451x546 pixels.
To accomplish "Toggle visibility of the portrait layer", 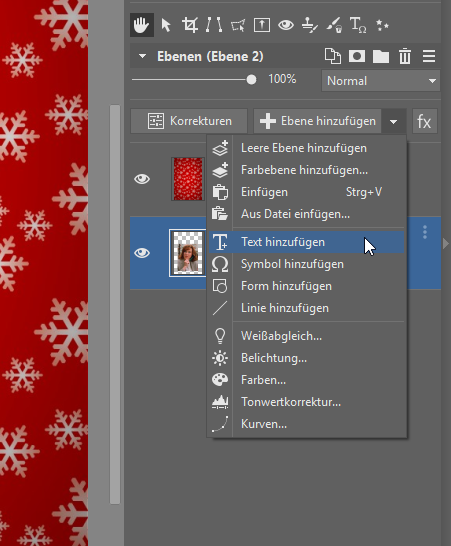I will coord(142,253).
